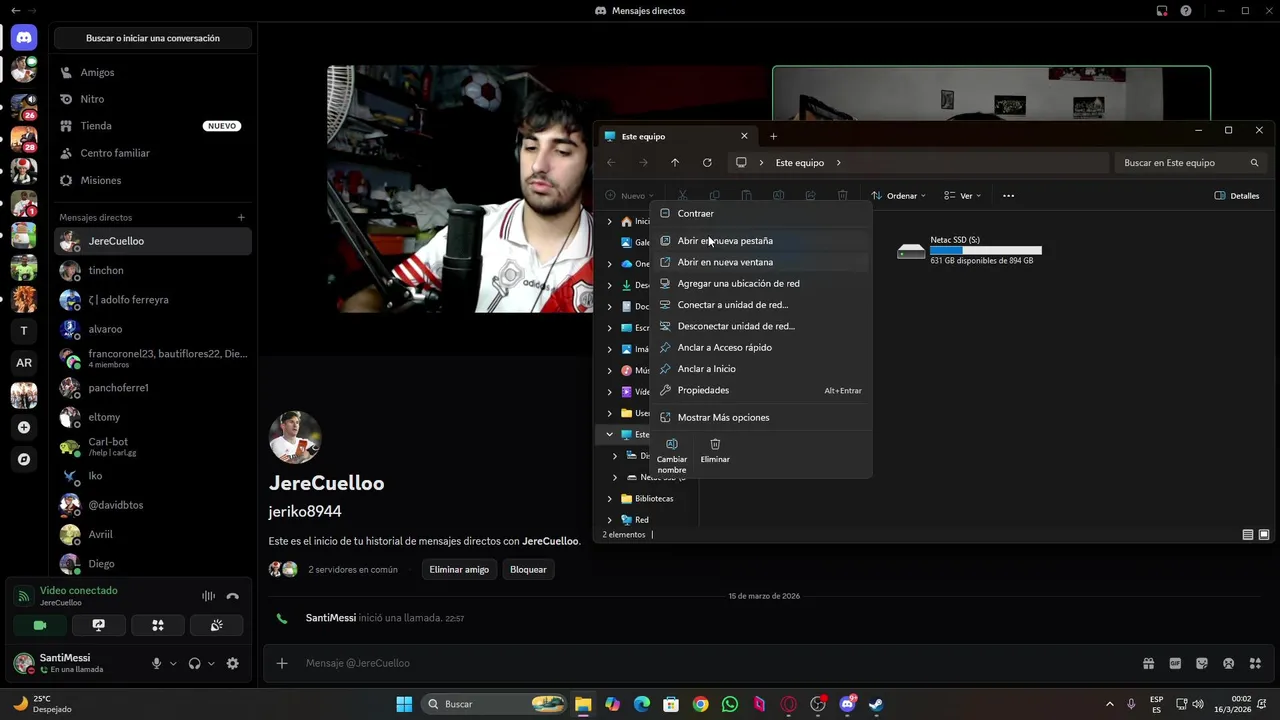Create new direct message plus icon
This screenshot has width=1280, height=720.
(x=241, y=217)
